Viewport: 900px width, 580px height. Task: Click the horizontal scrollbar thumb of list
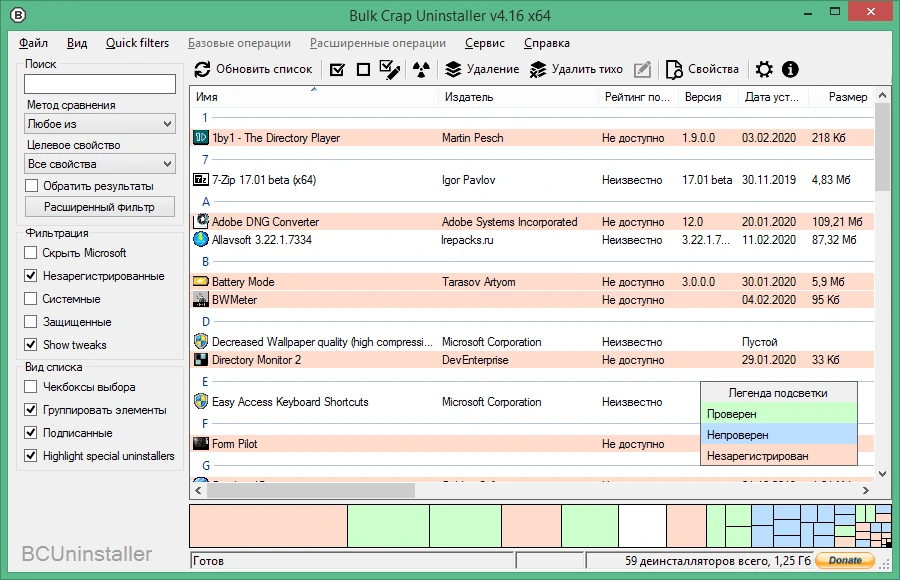(x=311, y=490)
